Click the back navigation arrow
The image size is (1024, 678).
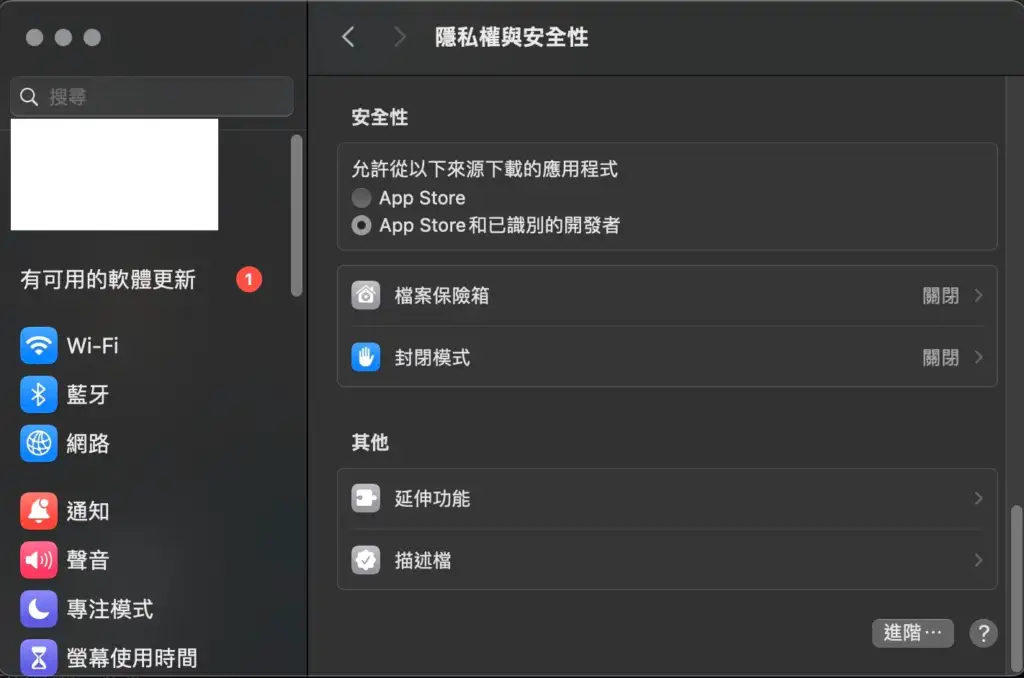[348, 36]
